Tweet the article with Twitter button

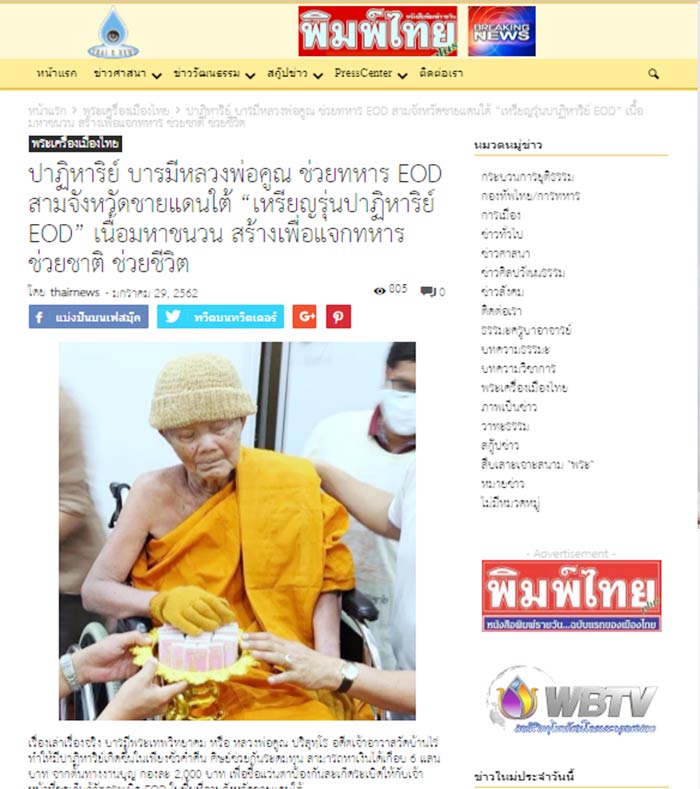click(220, 317)
